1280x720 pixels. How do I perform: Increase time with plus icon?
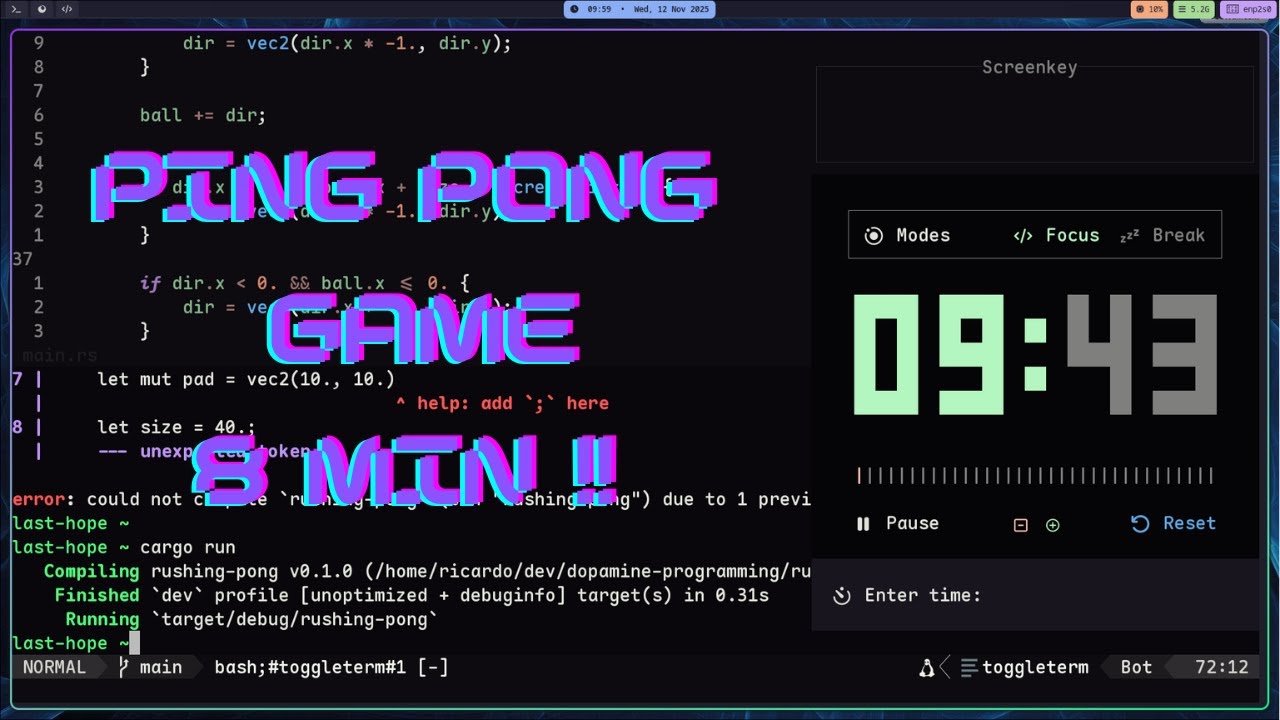(1053, 525)
